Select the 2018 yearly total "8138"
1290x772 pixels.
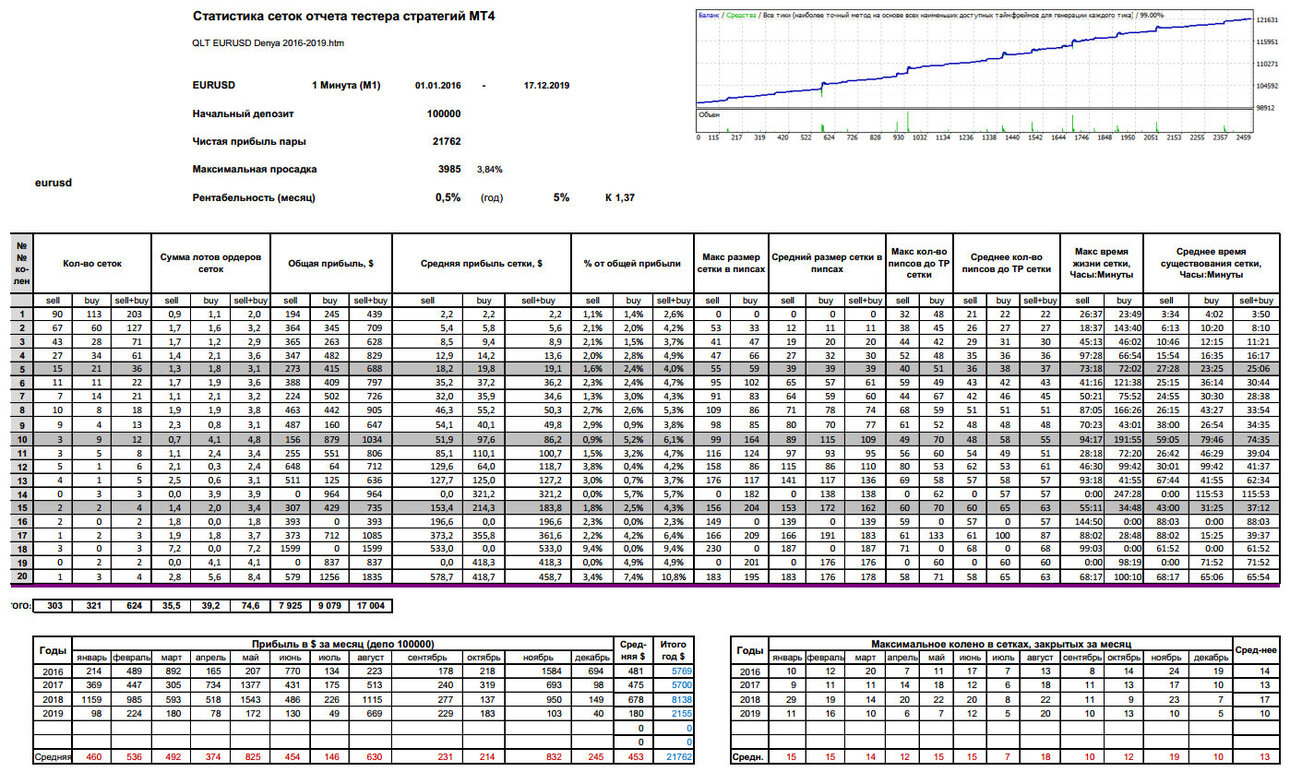[x=679, y=699]
